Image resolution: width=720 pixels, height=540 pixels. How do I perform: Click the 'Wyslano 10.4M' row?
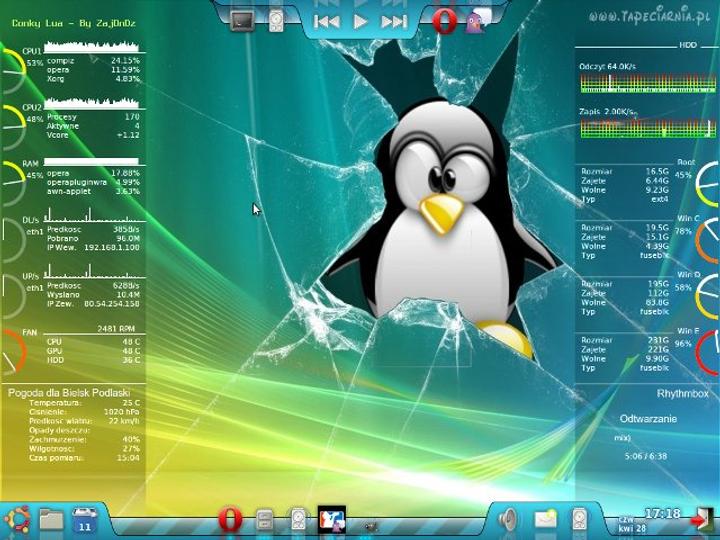pyautogui.click(x=93, y=295)
